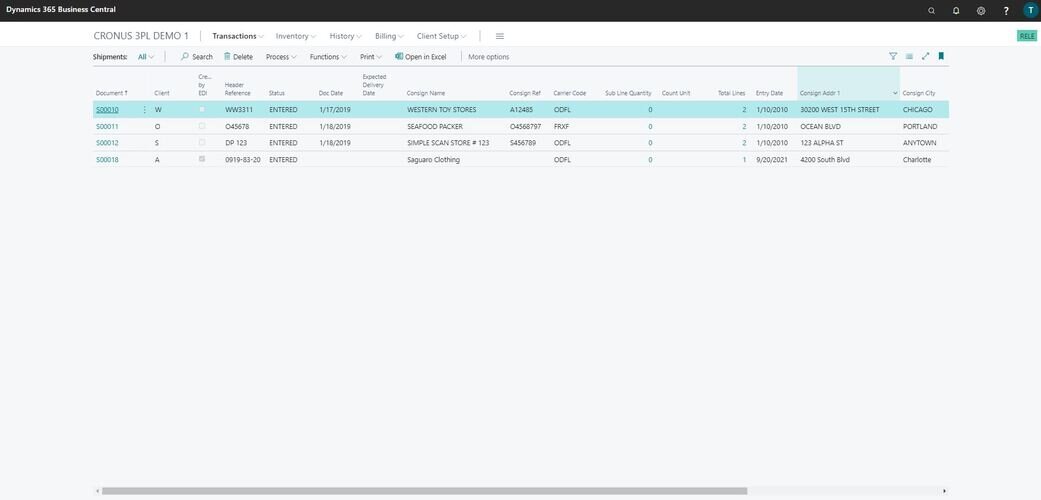Toggle Created by EDI checkbox for S00018
This screenshot has height=500, width=1041.
(x=202, y=159)
